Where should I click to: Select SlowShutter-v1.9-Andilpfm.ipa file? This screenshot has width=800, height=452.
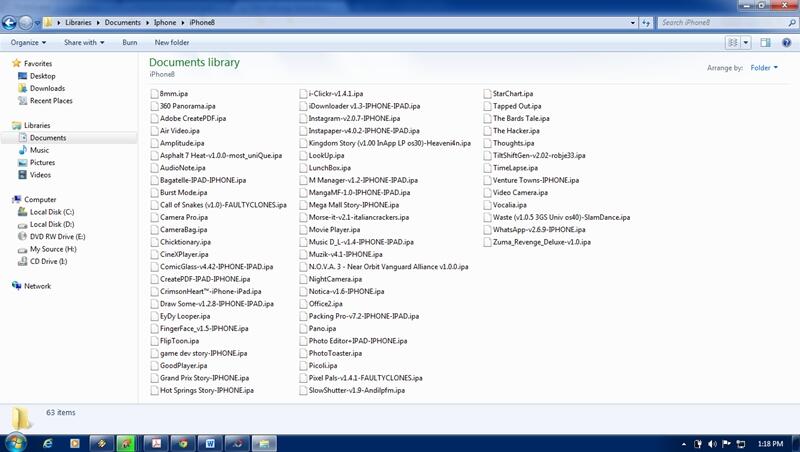pos(357,390)
